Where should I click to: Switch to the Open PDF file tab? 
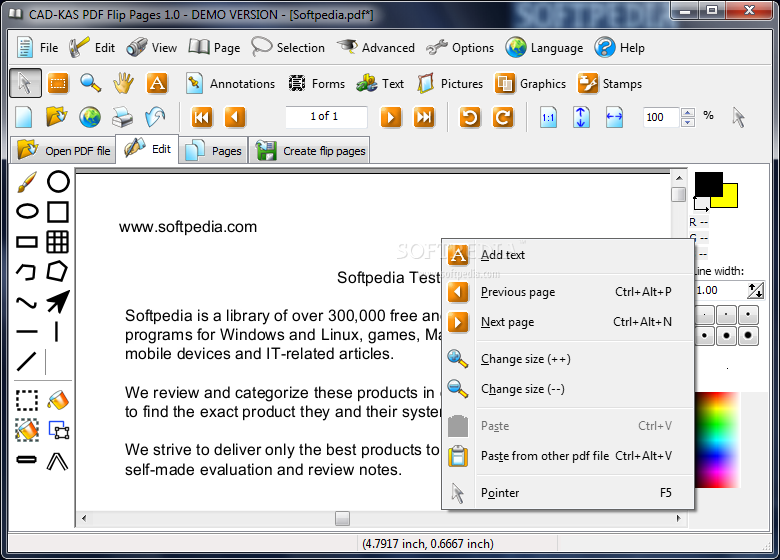[x=63, y=150]
